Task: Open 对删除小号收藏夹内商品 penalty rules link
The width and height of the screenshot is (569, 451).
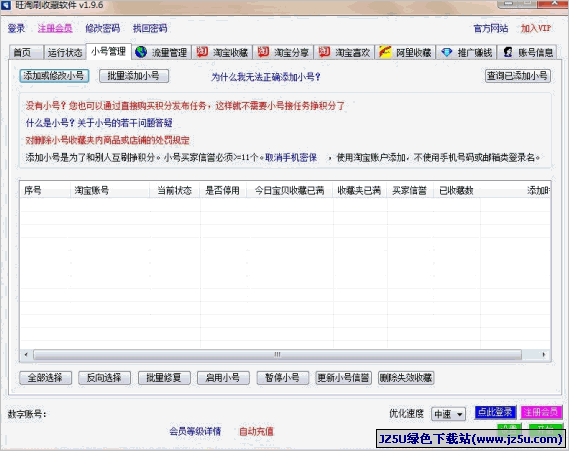Action: 107,140
